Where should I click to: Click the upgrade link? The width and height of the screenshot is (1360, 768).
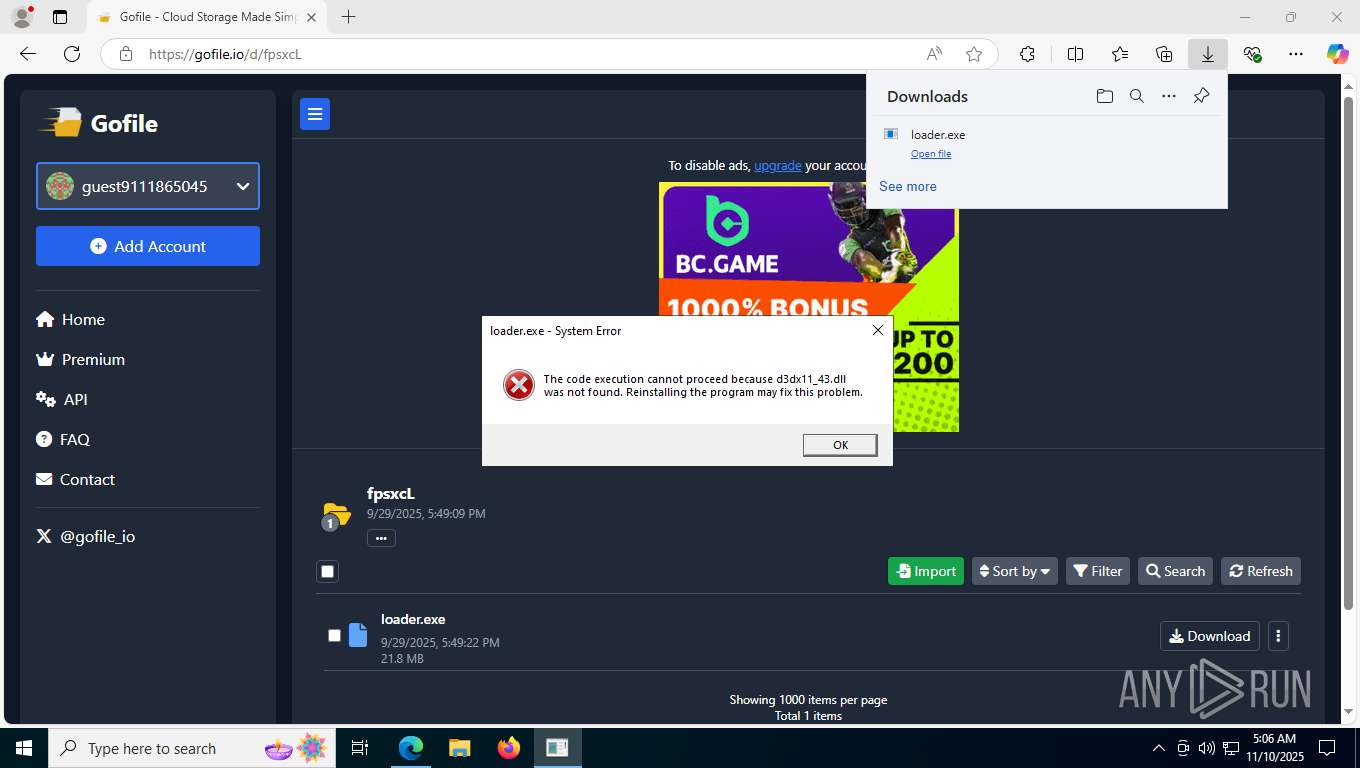pyautogui.click(x=778, y=165)
